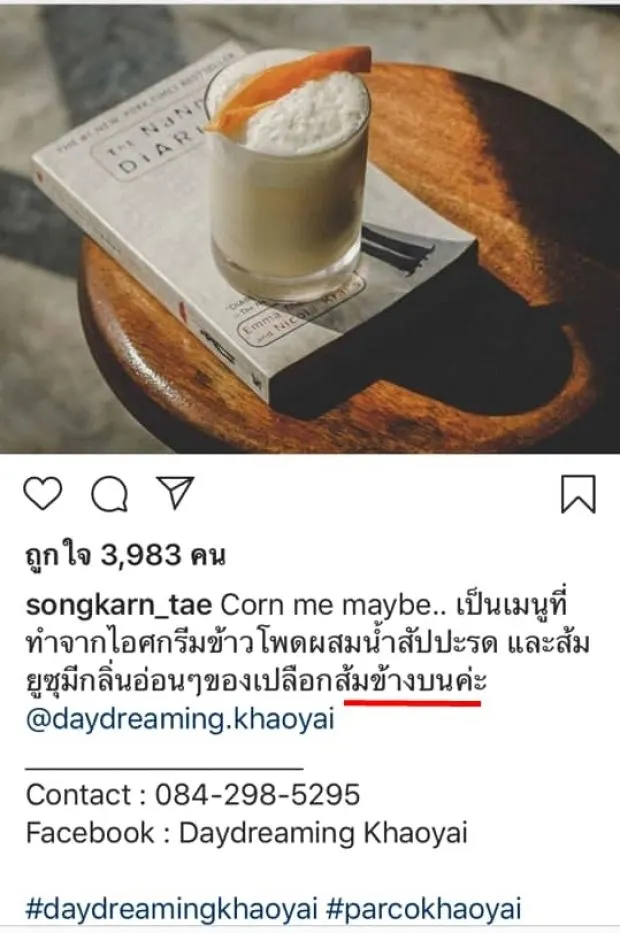Image resolution: width=620 pixels, height=933 pixels.
Task: Click the contact number 084-298-5295
Action: tap(258, 794)
